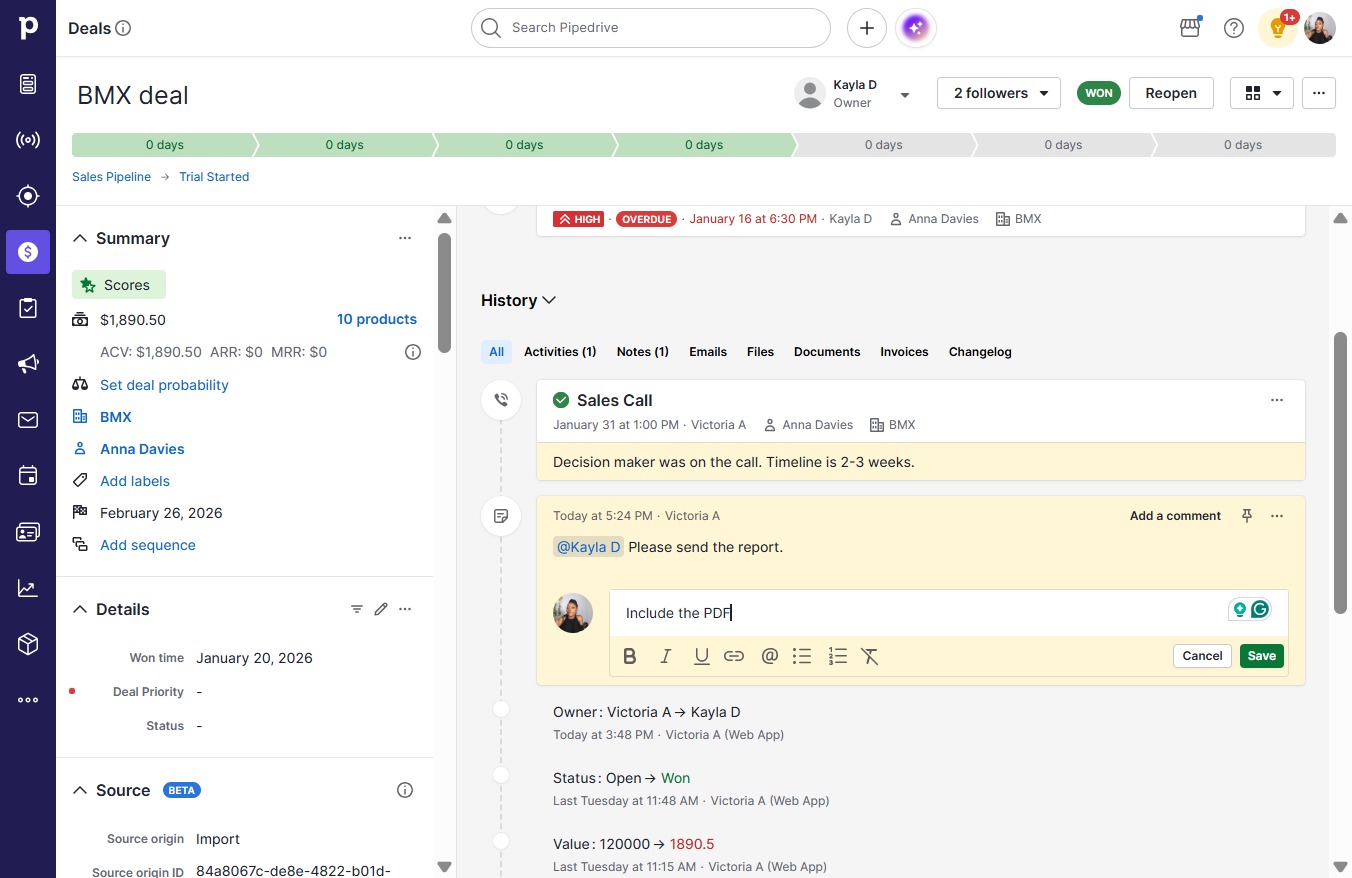This screenshot has height=878, width=1352.
Task: Open the layout view dropdown
Action: point(1262,93)
